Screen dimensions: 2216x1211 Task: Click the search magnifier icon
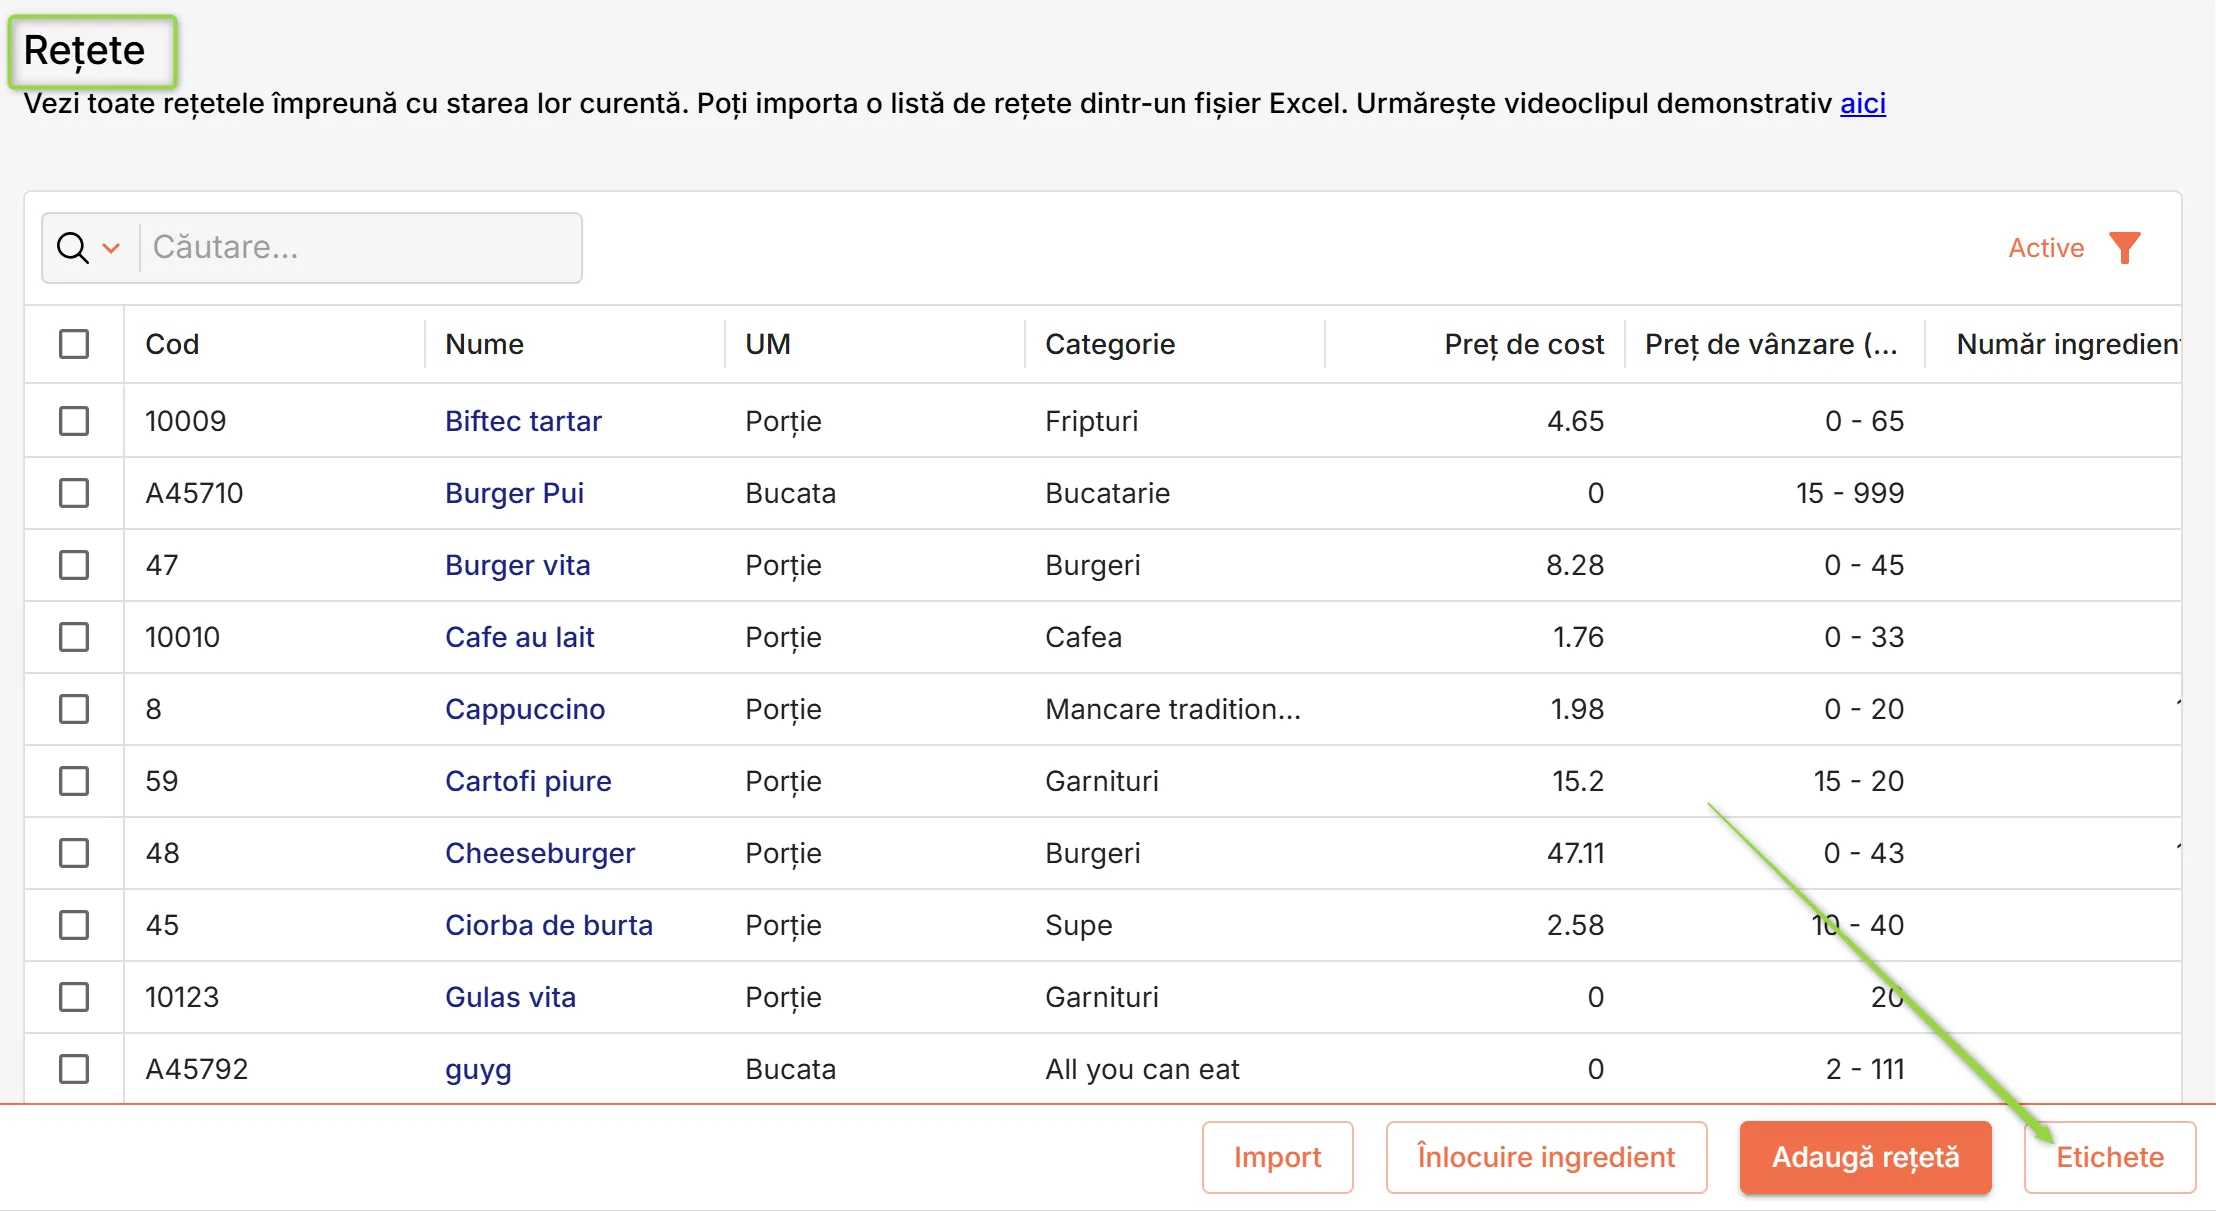(x=72, y=247)
